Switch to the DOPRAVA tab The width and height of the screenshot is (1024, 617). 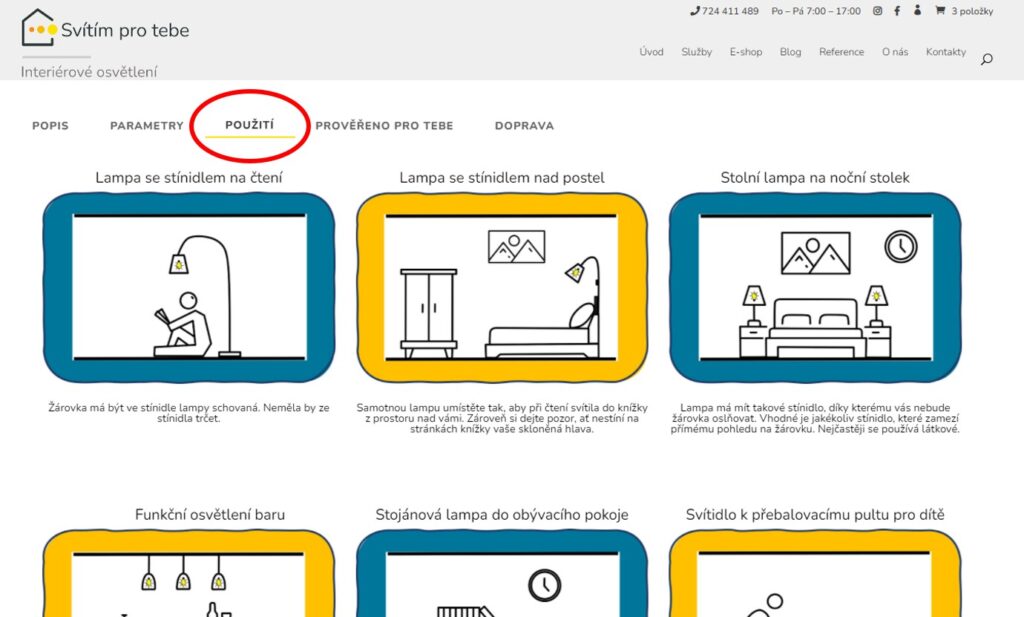[x=524, y=126]
